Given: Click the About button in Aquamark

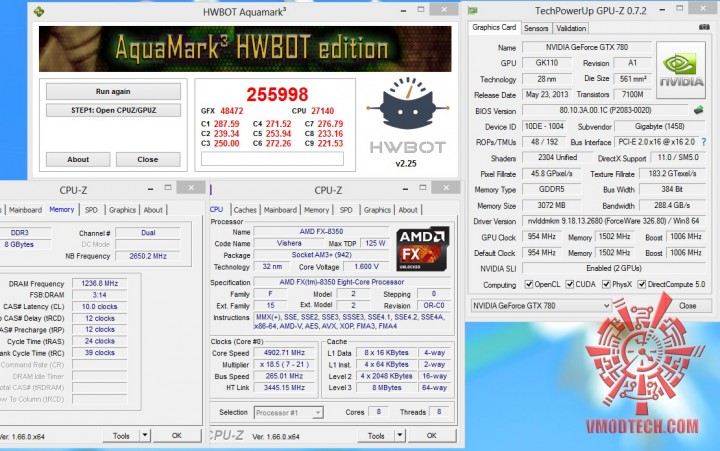Looking at the screenshot, I should tap(78, 159).
